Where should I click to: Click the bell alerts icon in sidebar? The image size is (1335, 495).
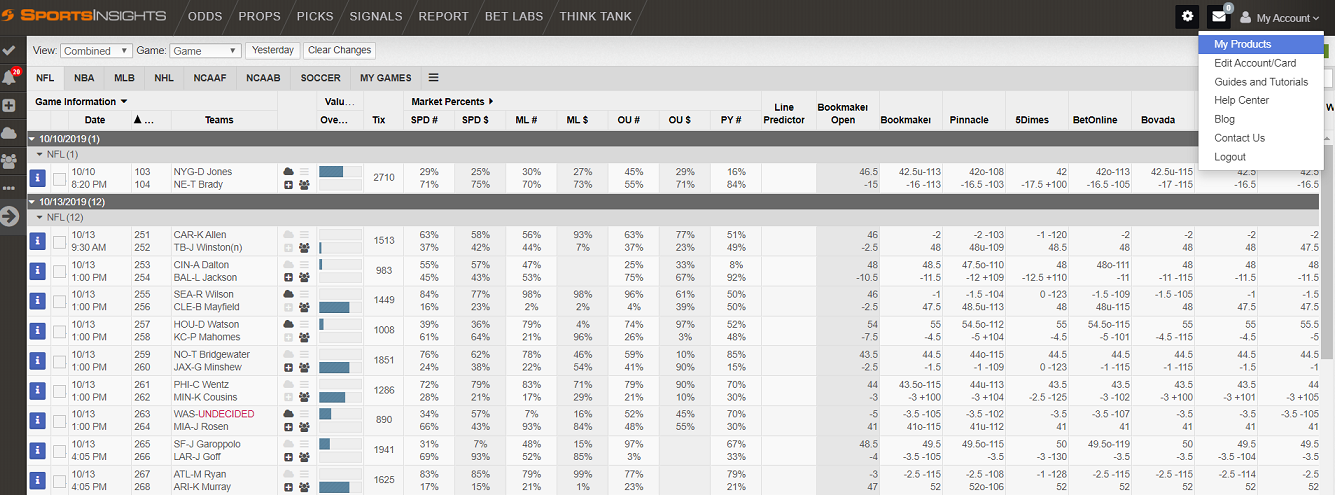11,77
